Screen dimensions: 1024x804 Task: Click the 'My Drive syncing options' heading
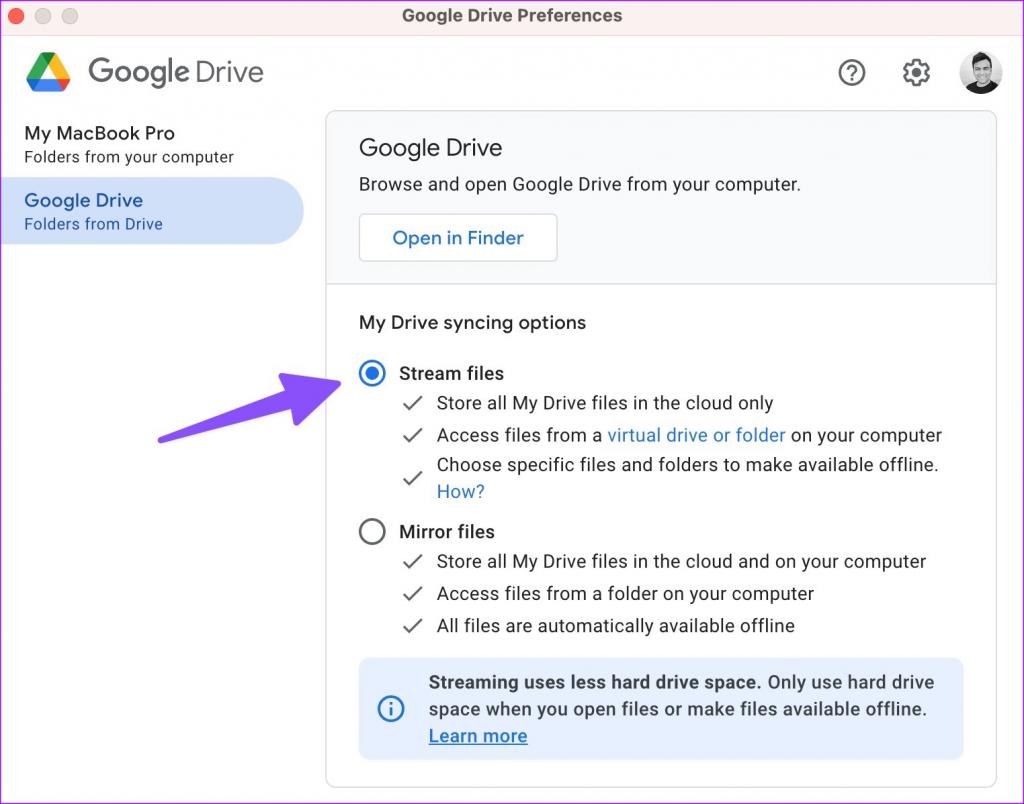(472, 323)
